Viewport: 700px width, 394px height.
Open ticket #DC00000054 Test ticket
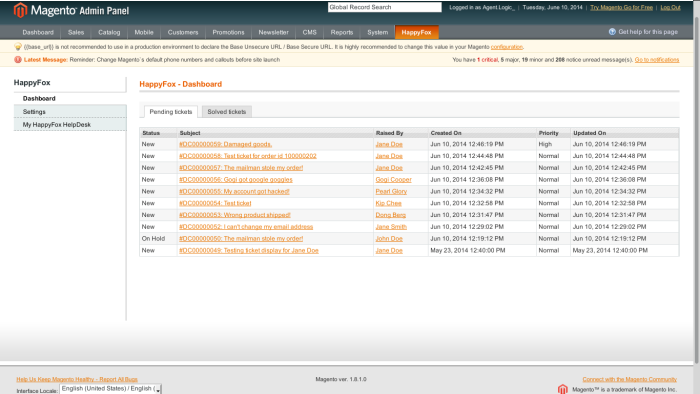tap(215, 203)
